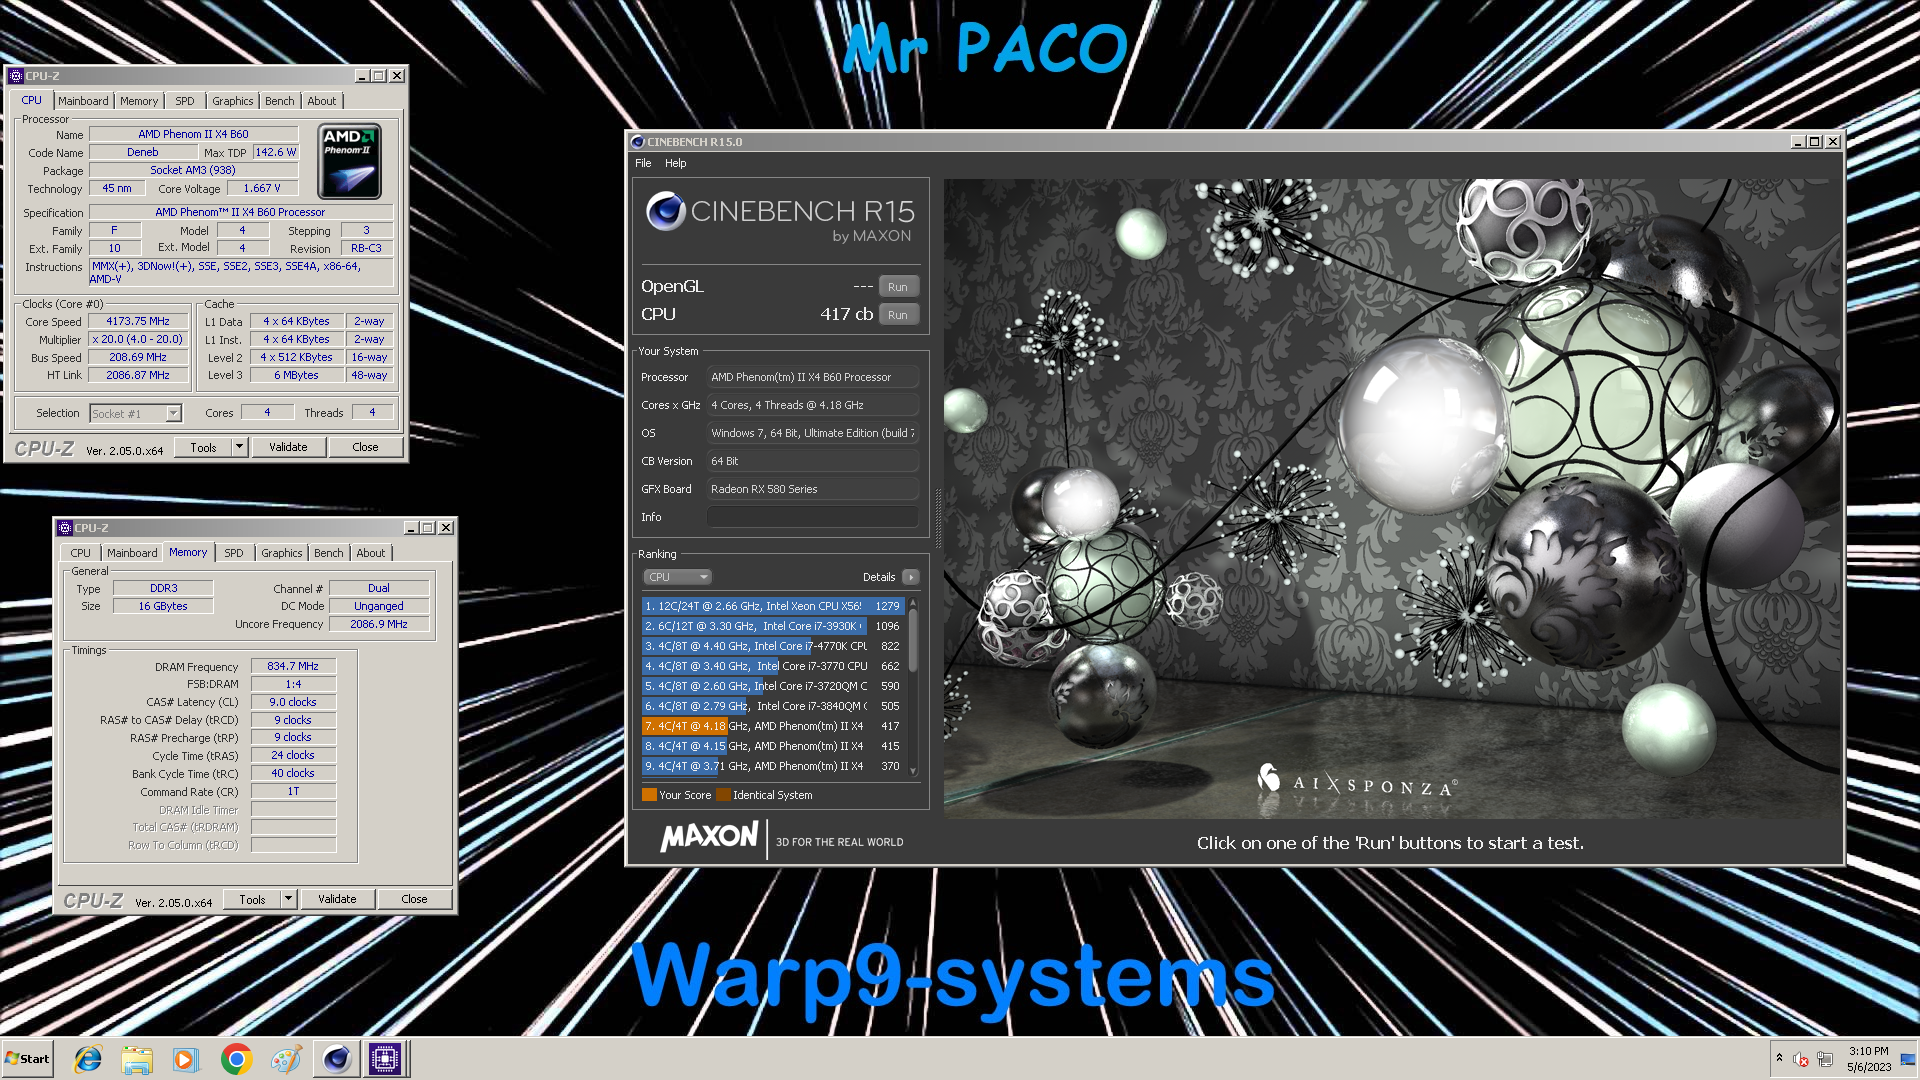Viewport: 1920px width, 1080px height.
Task: Select ranking entry 1 Intel Xeon 1279
Action: click(773, 606)
